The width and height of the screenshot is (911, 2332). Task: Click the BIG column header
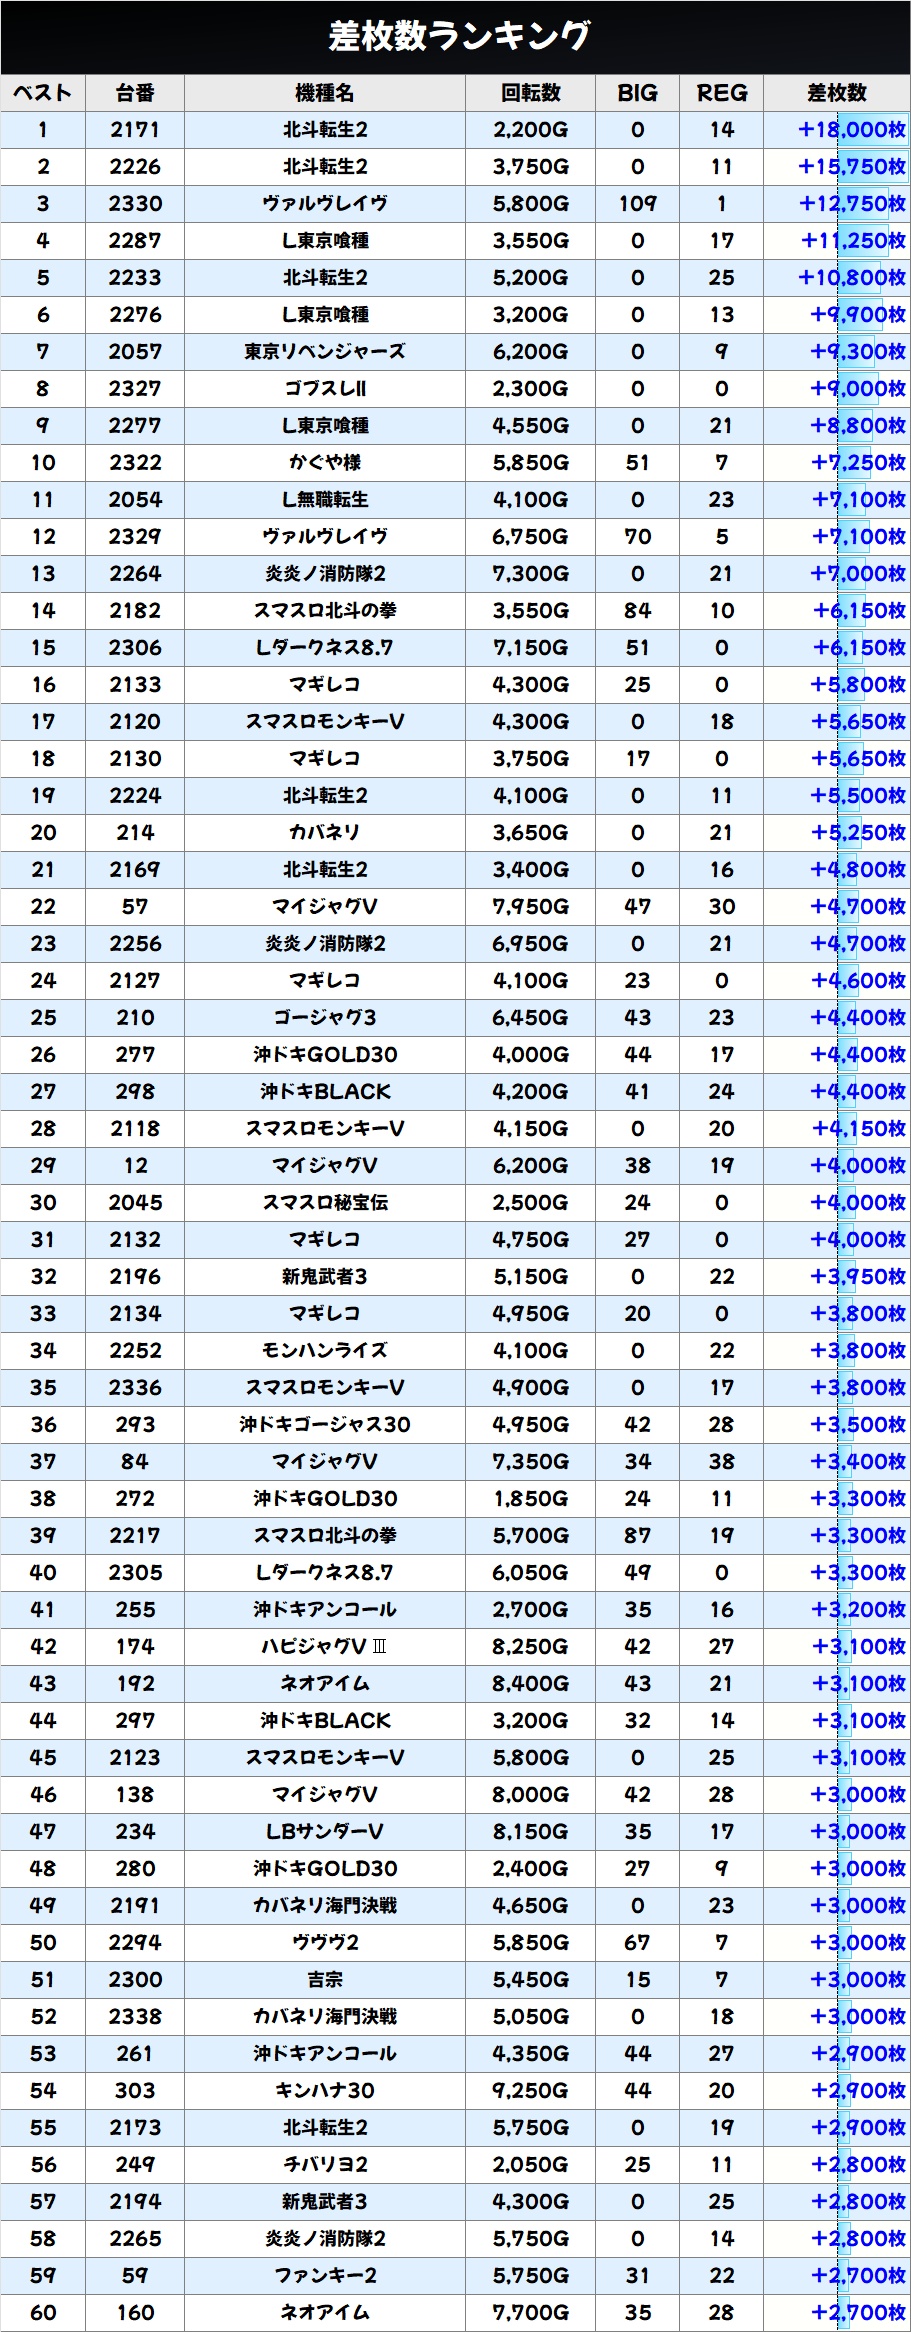(637, 93)
